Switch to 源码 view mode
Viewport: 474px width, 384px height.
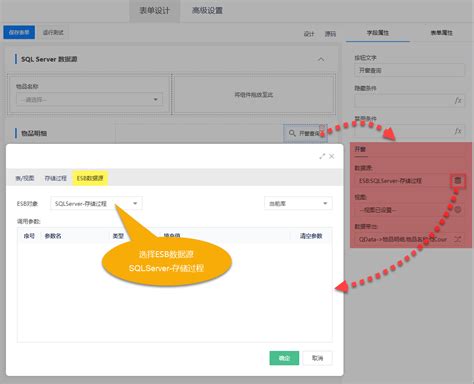[330, 34]
